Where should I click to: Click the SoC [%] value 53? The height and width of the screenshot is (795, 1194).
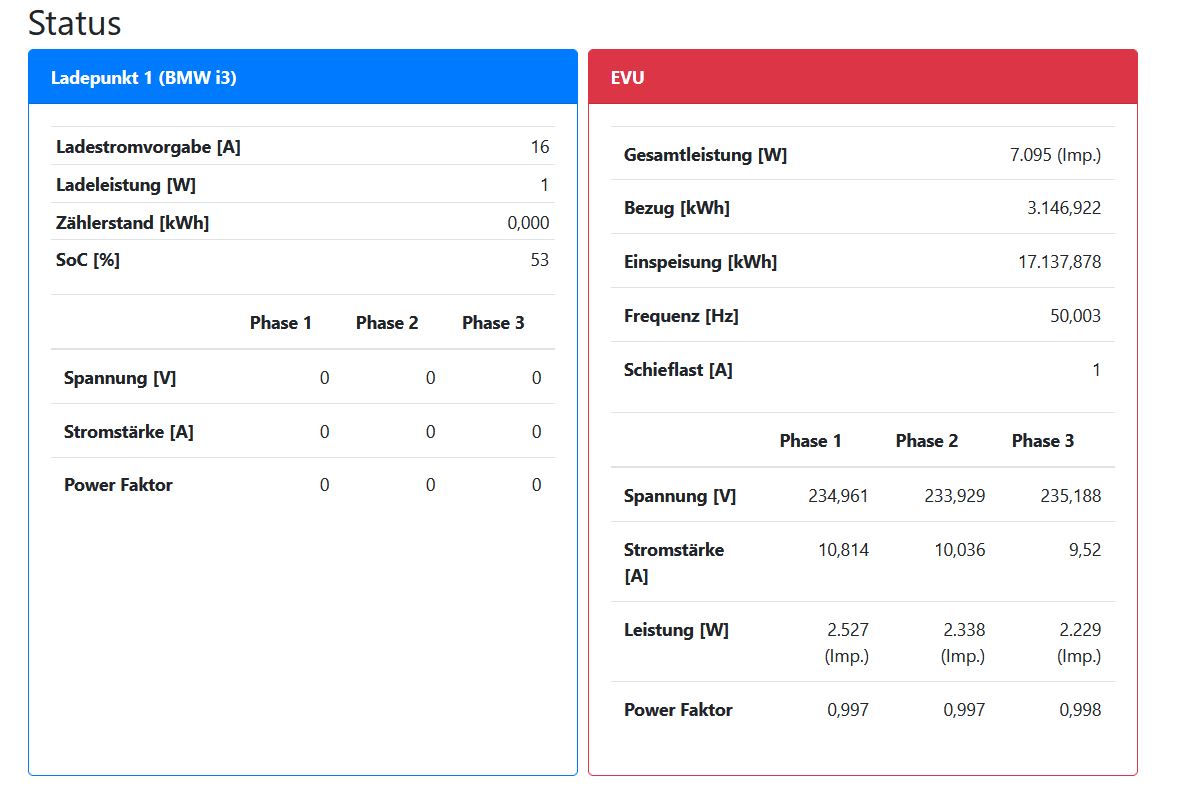(x=539, y=260)
